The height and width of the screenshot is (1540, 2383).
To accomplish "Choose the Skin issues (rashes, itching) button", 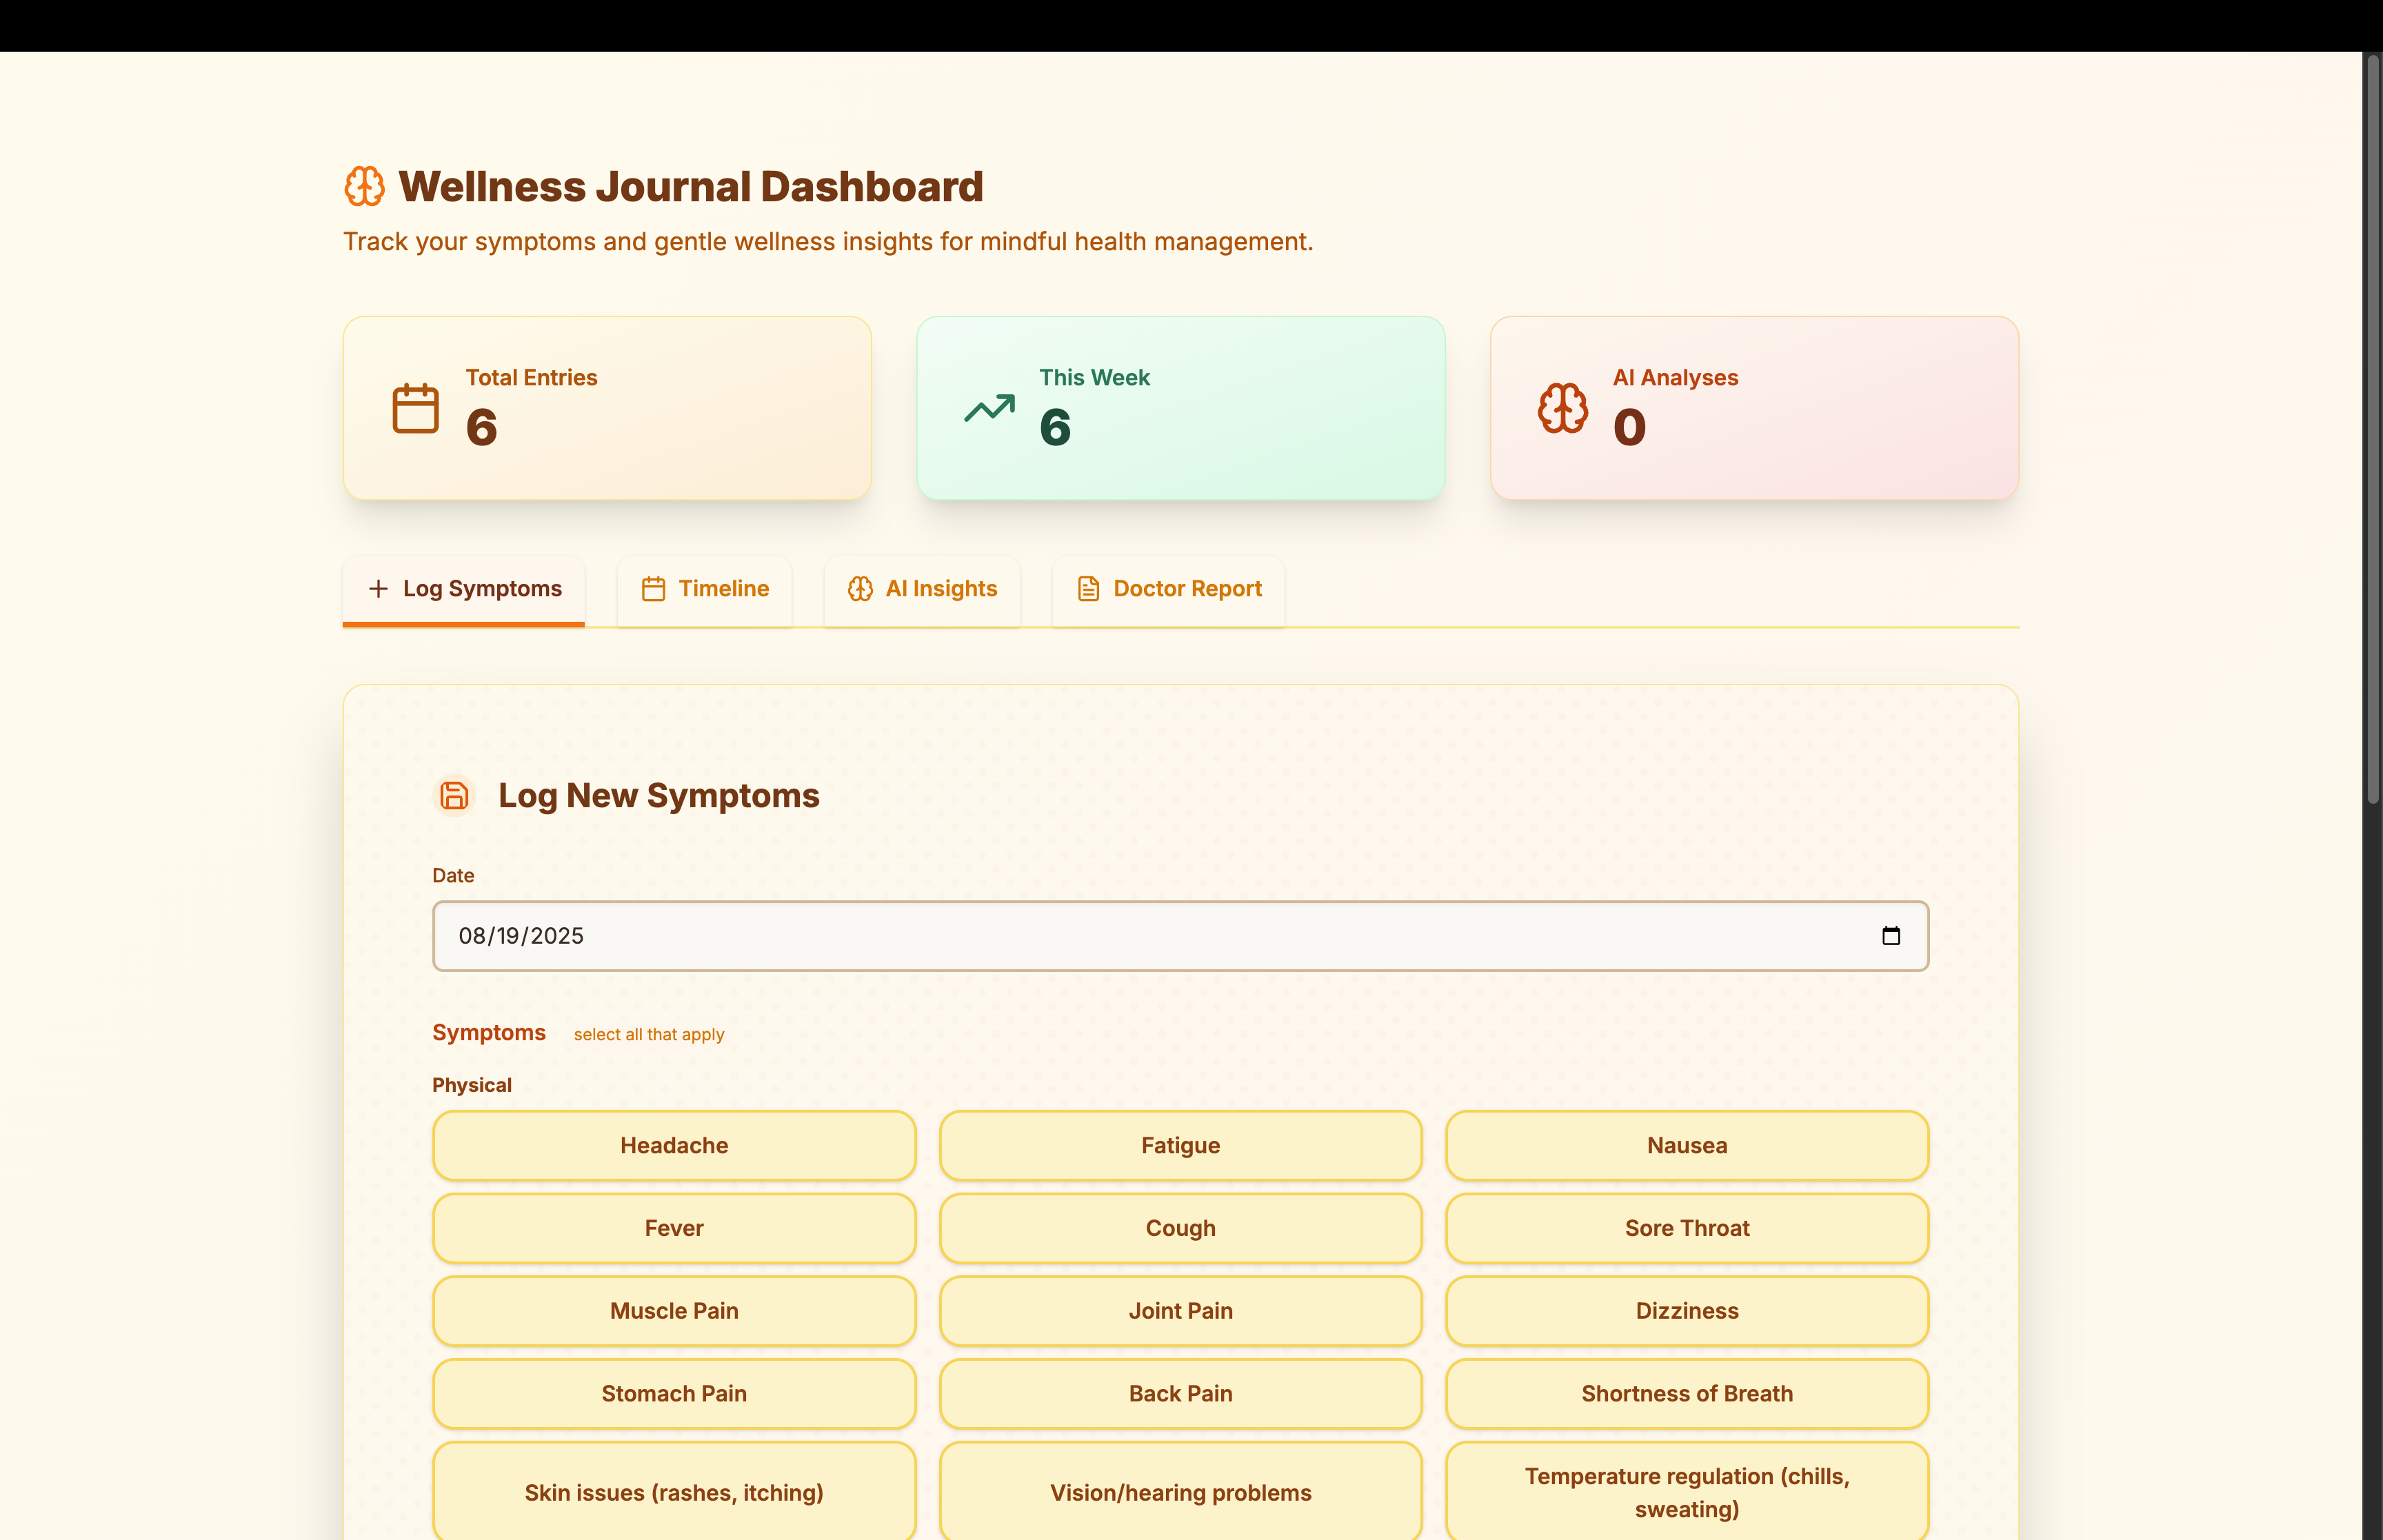I will 674,1493.
